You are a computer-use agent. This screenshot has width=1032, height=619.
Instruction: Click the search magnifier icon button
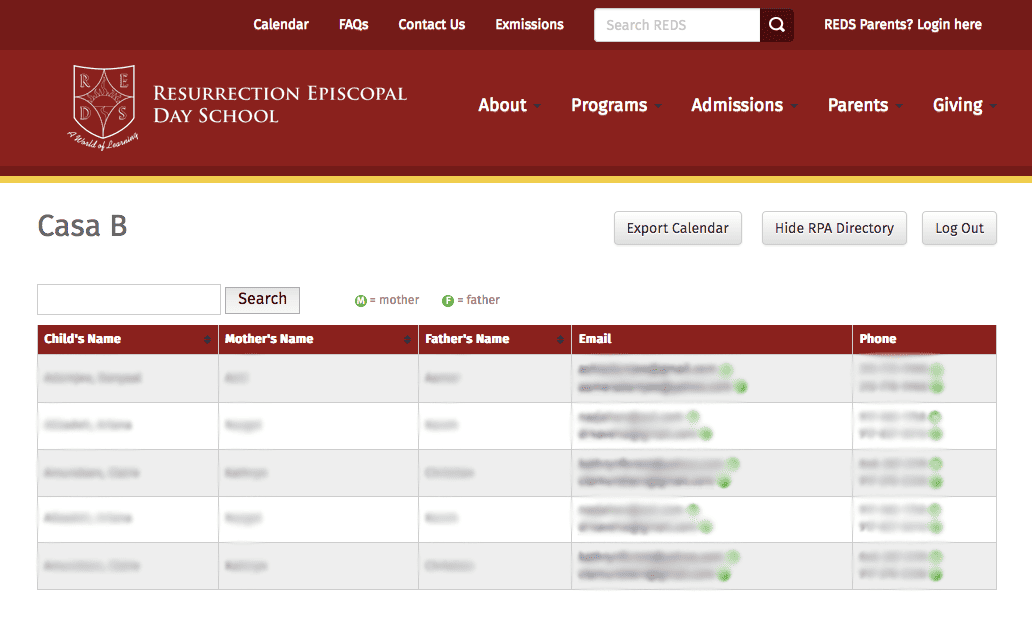coord(777,25)
